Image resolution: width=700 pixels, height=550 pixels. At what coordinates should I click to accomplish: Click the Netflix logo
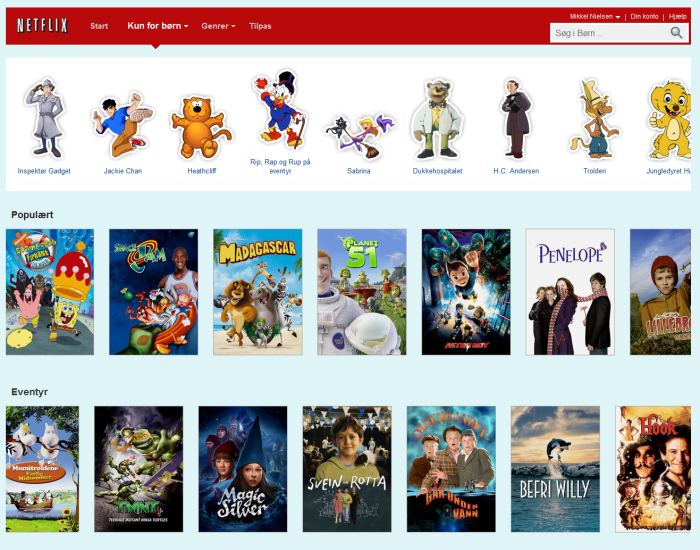pyautogui.click(x=42, y=25)
